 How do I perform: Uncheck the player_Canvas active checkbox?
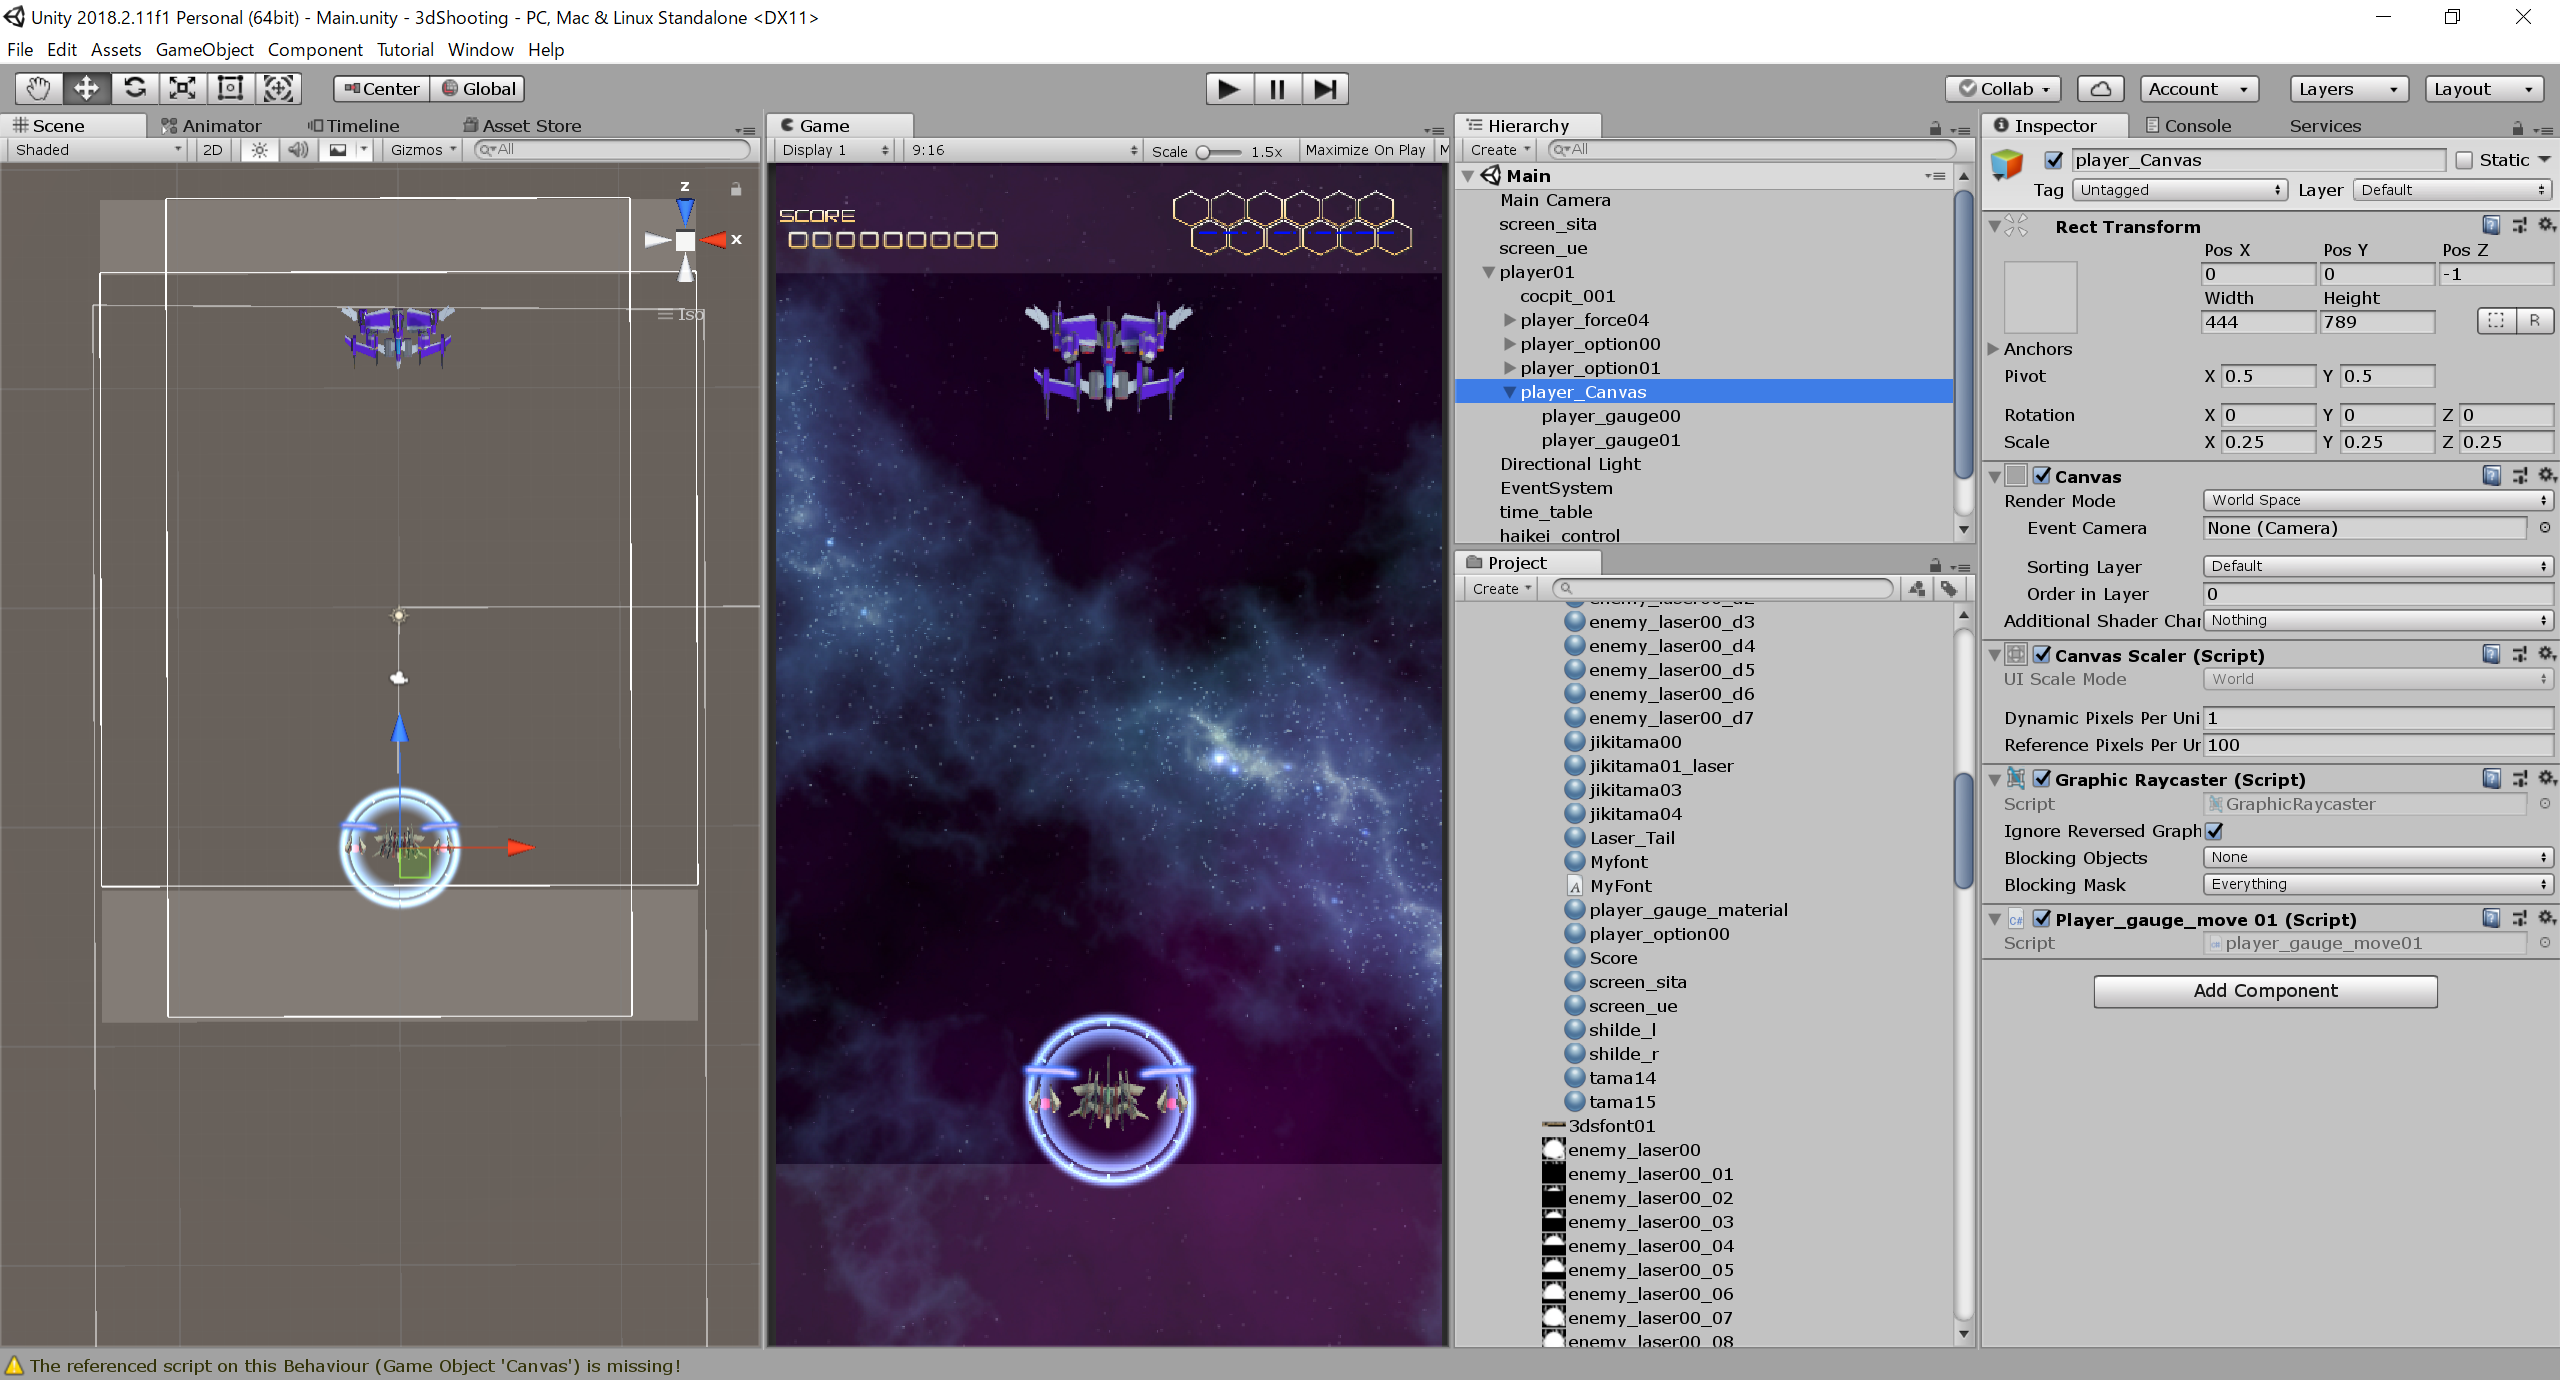[2053, 160]
